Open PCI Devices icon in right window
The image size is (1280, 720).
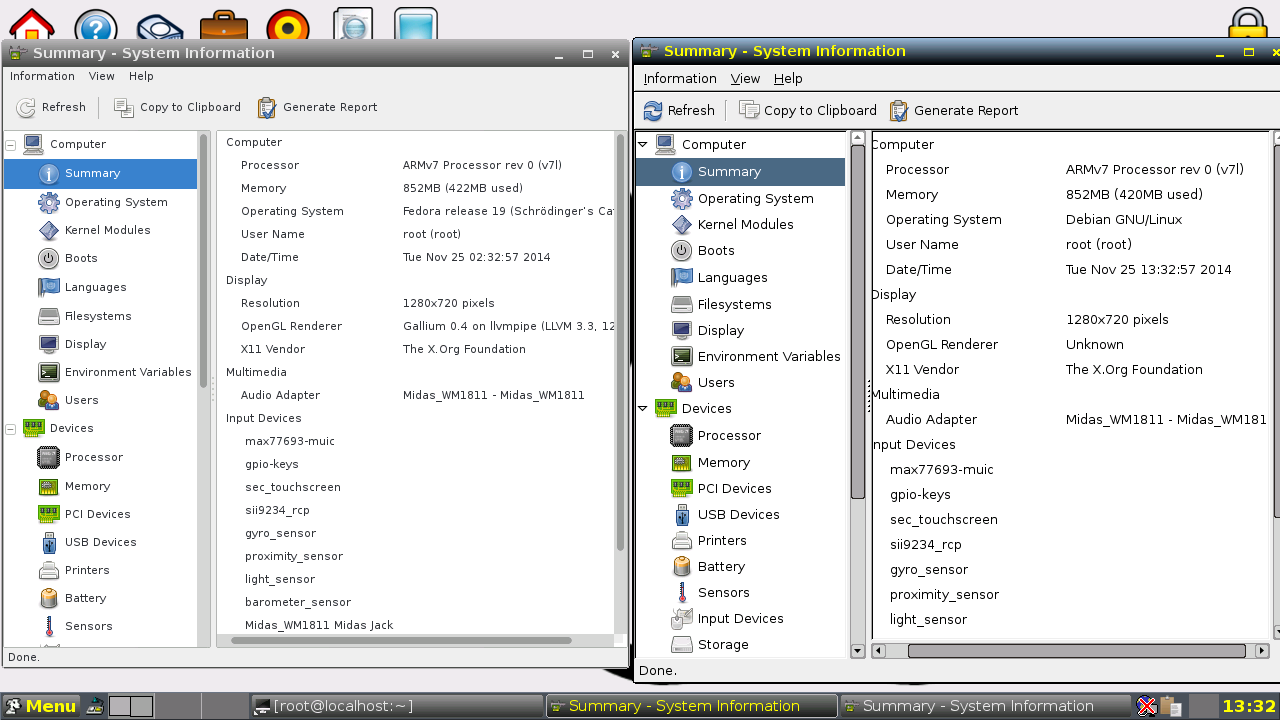pos(682,488)
